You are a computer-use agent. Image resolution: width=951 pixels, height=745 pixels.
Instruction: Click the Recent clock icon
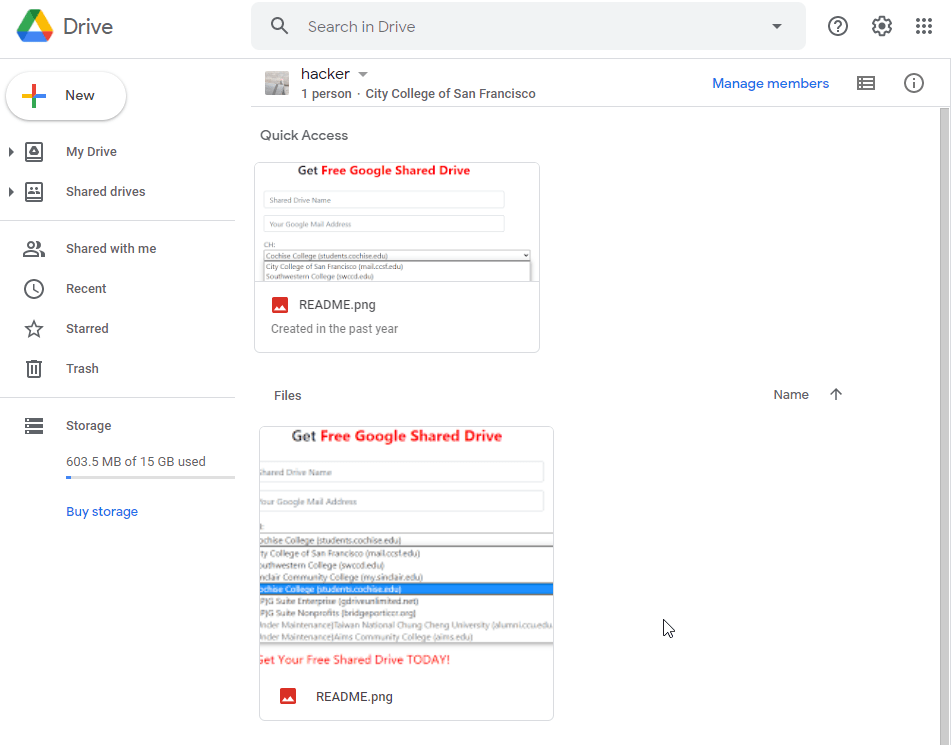[x=34, y=289]
